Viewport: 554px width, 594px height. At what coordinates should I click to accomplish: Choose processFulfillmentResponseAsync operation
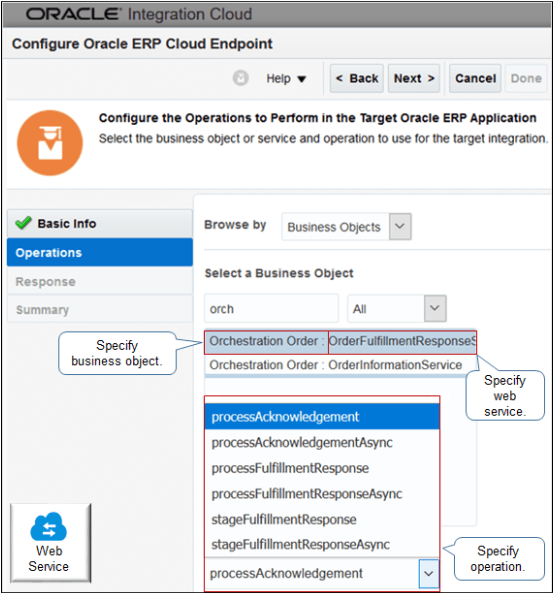click(x=322, y=494)
